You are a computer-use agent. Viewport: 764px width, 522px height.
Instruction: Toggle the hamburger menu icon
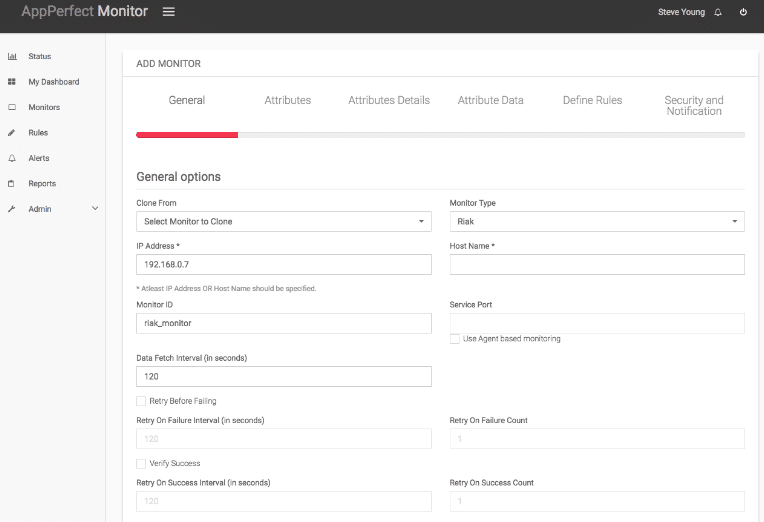169,12
